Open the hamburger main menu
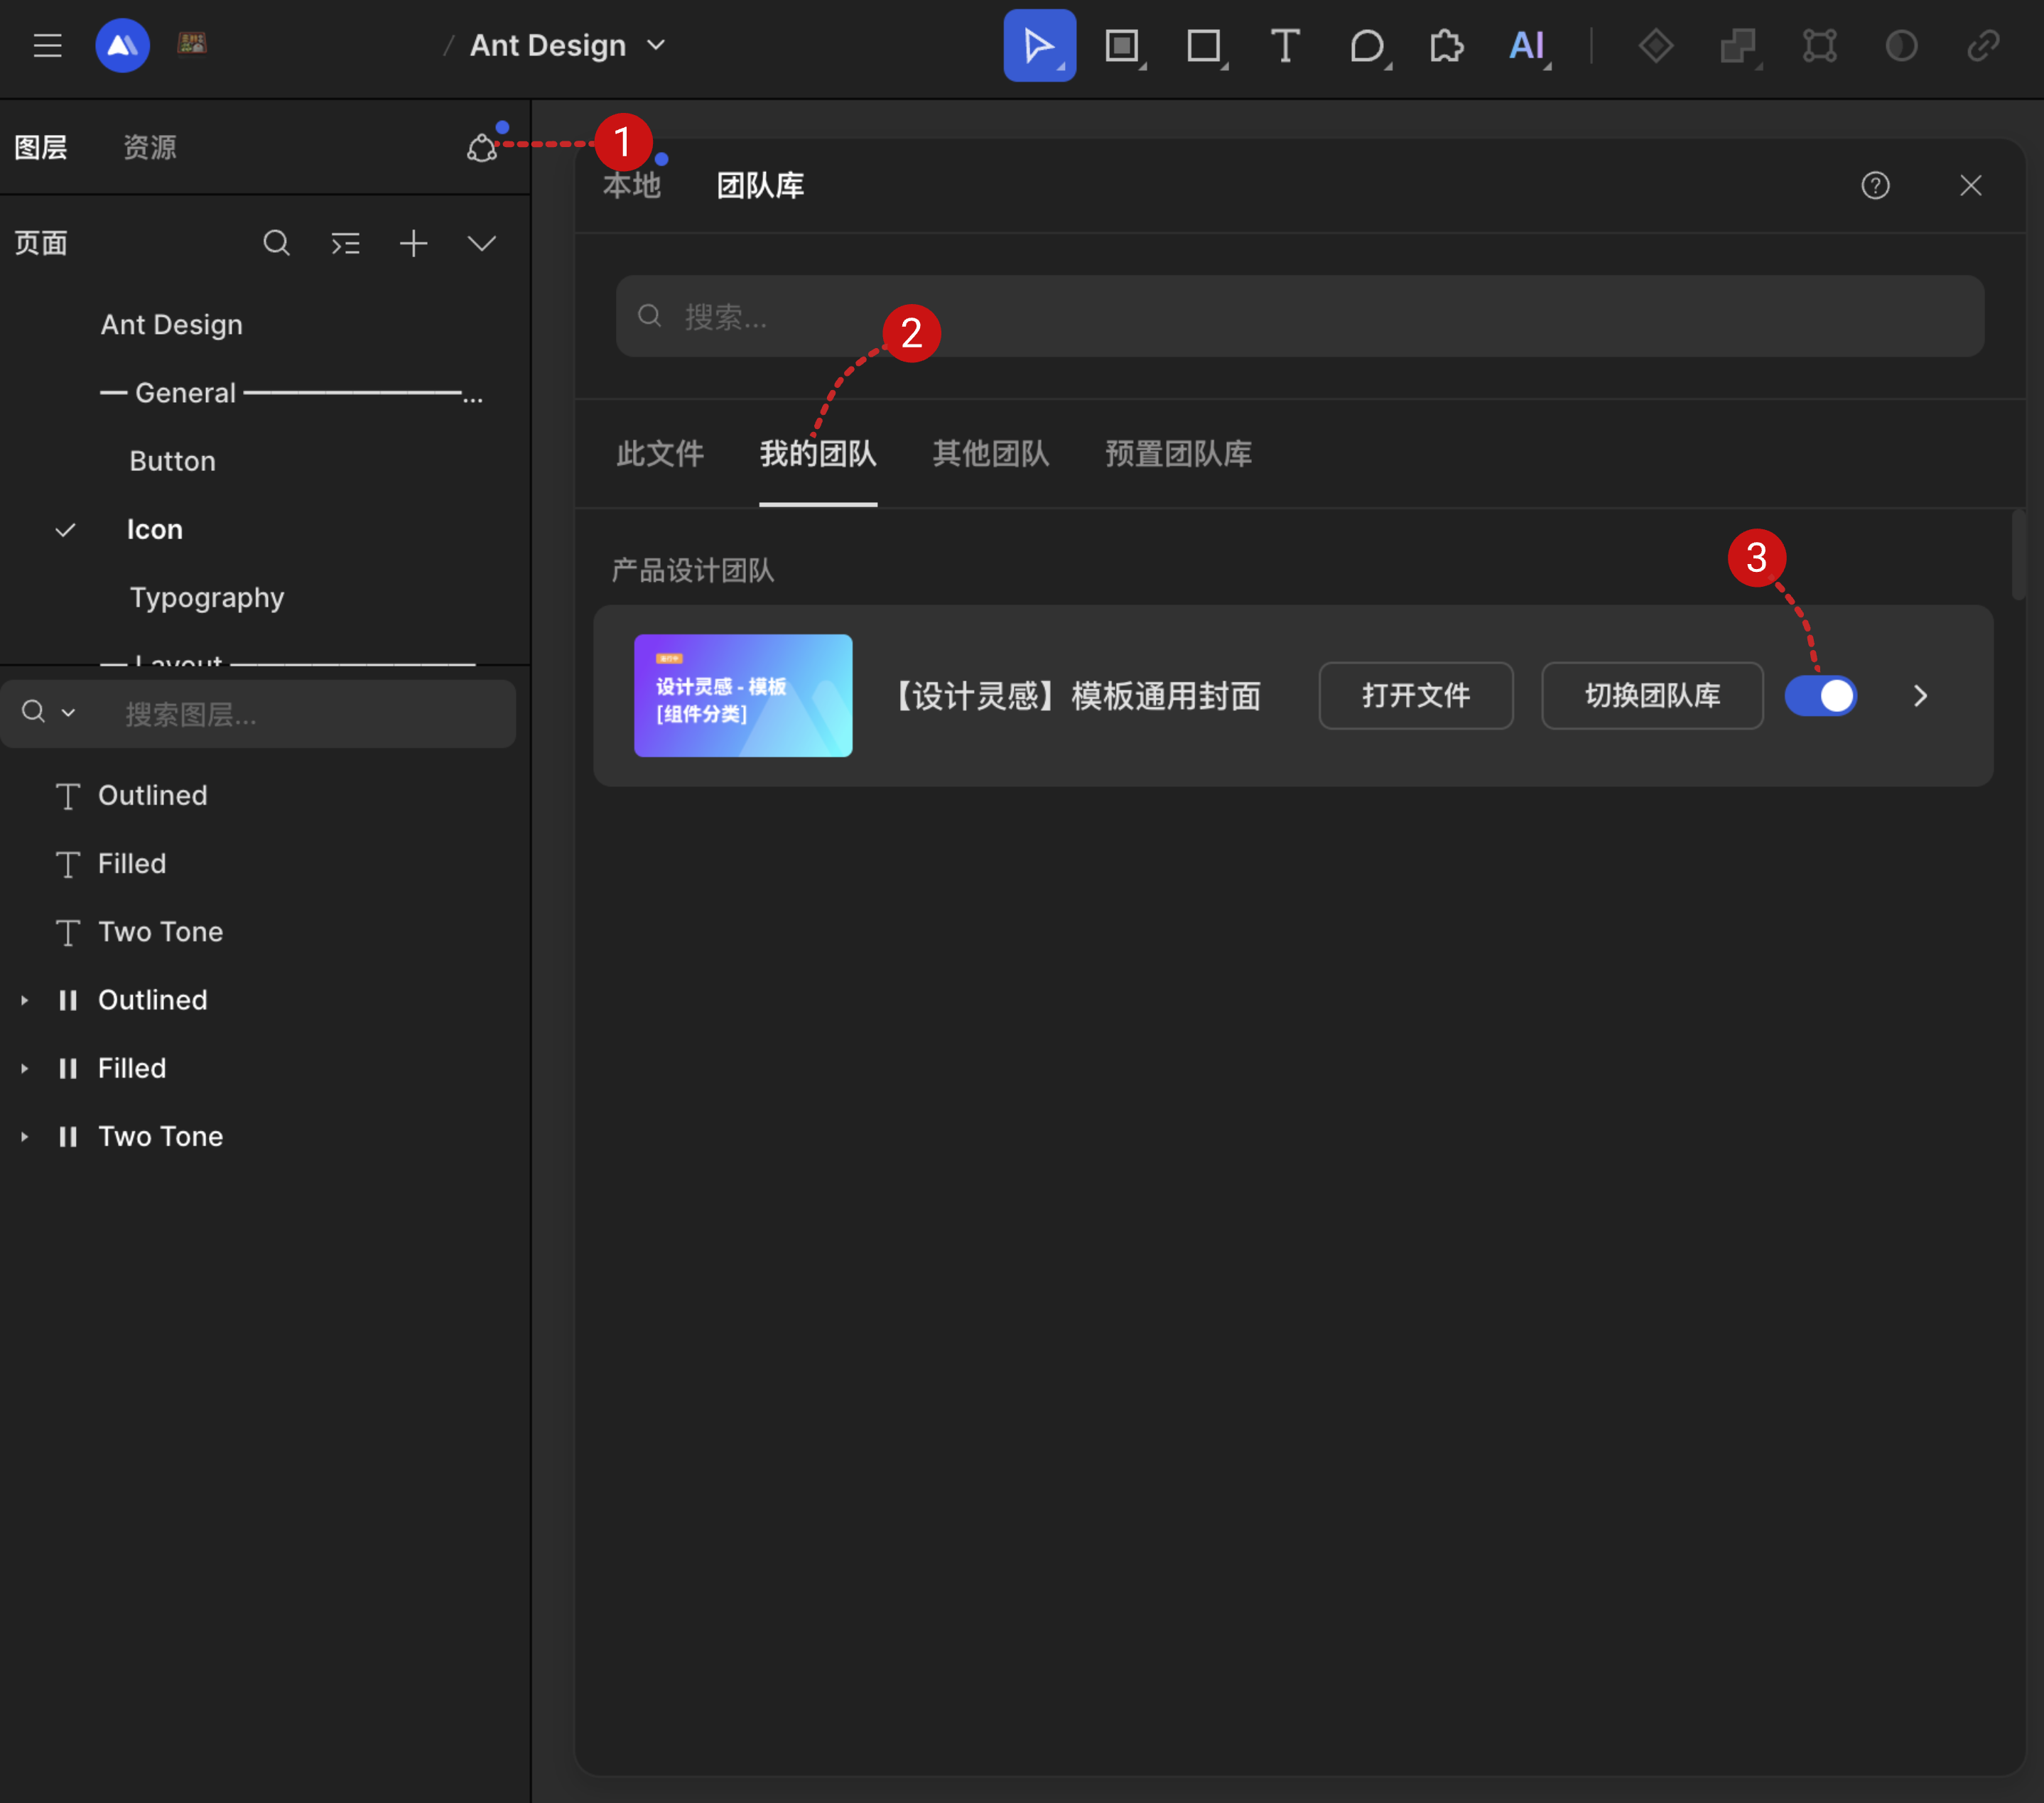 coord(47,46)
